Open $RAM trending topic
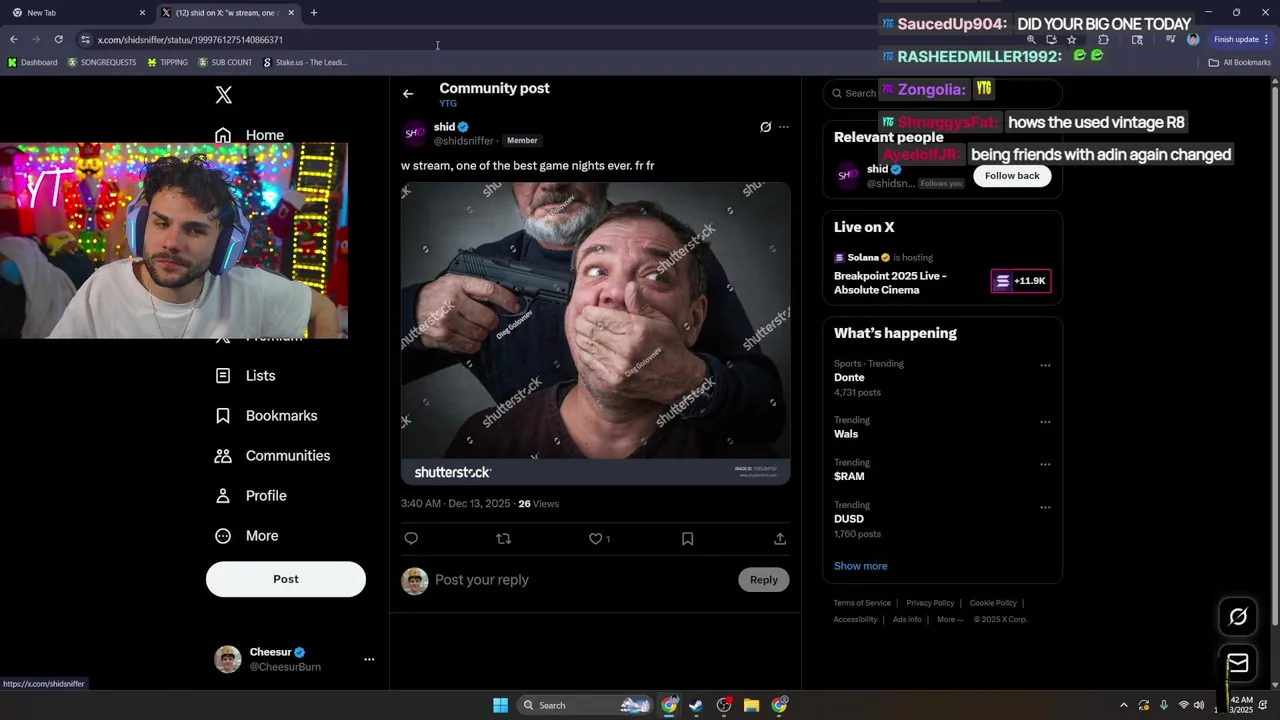 point(849,477)
